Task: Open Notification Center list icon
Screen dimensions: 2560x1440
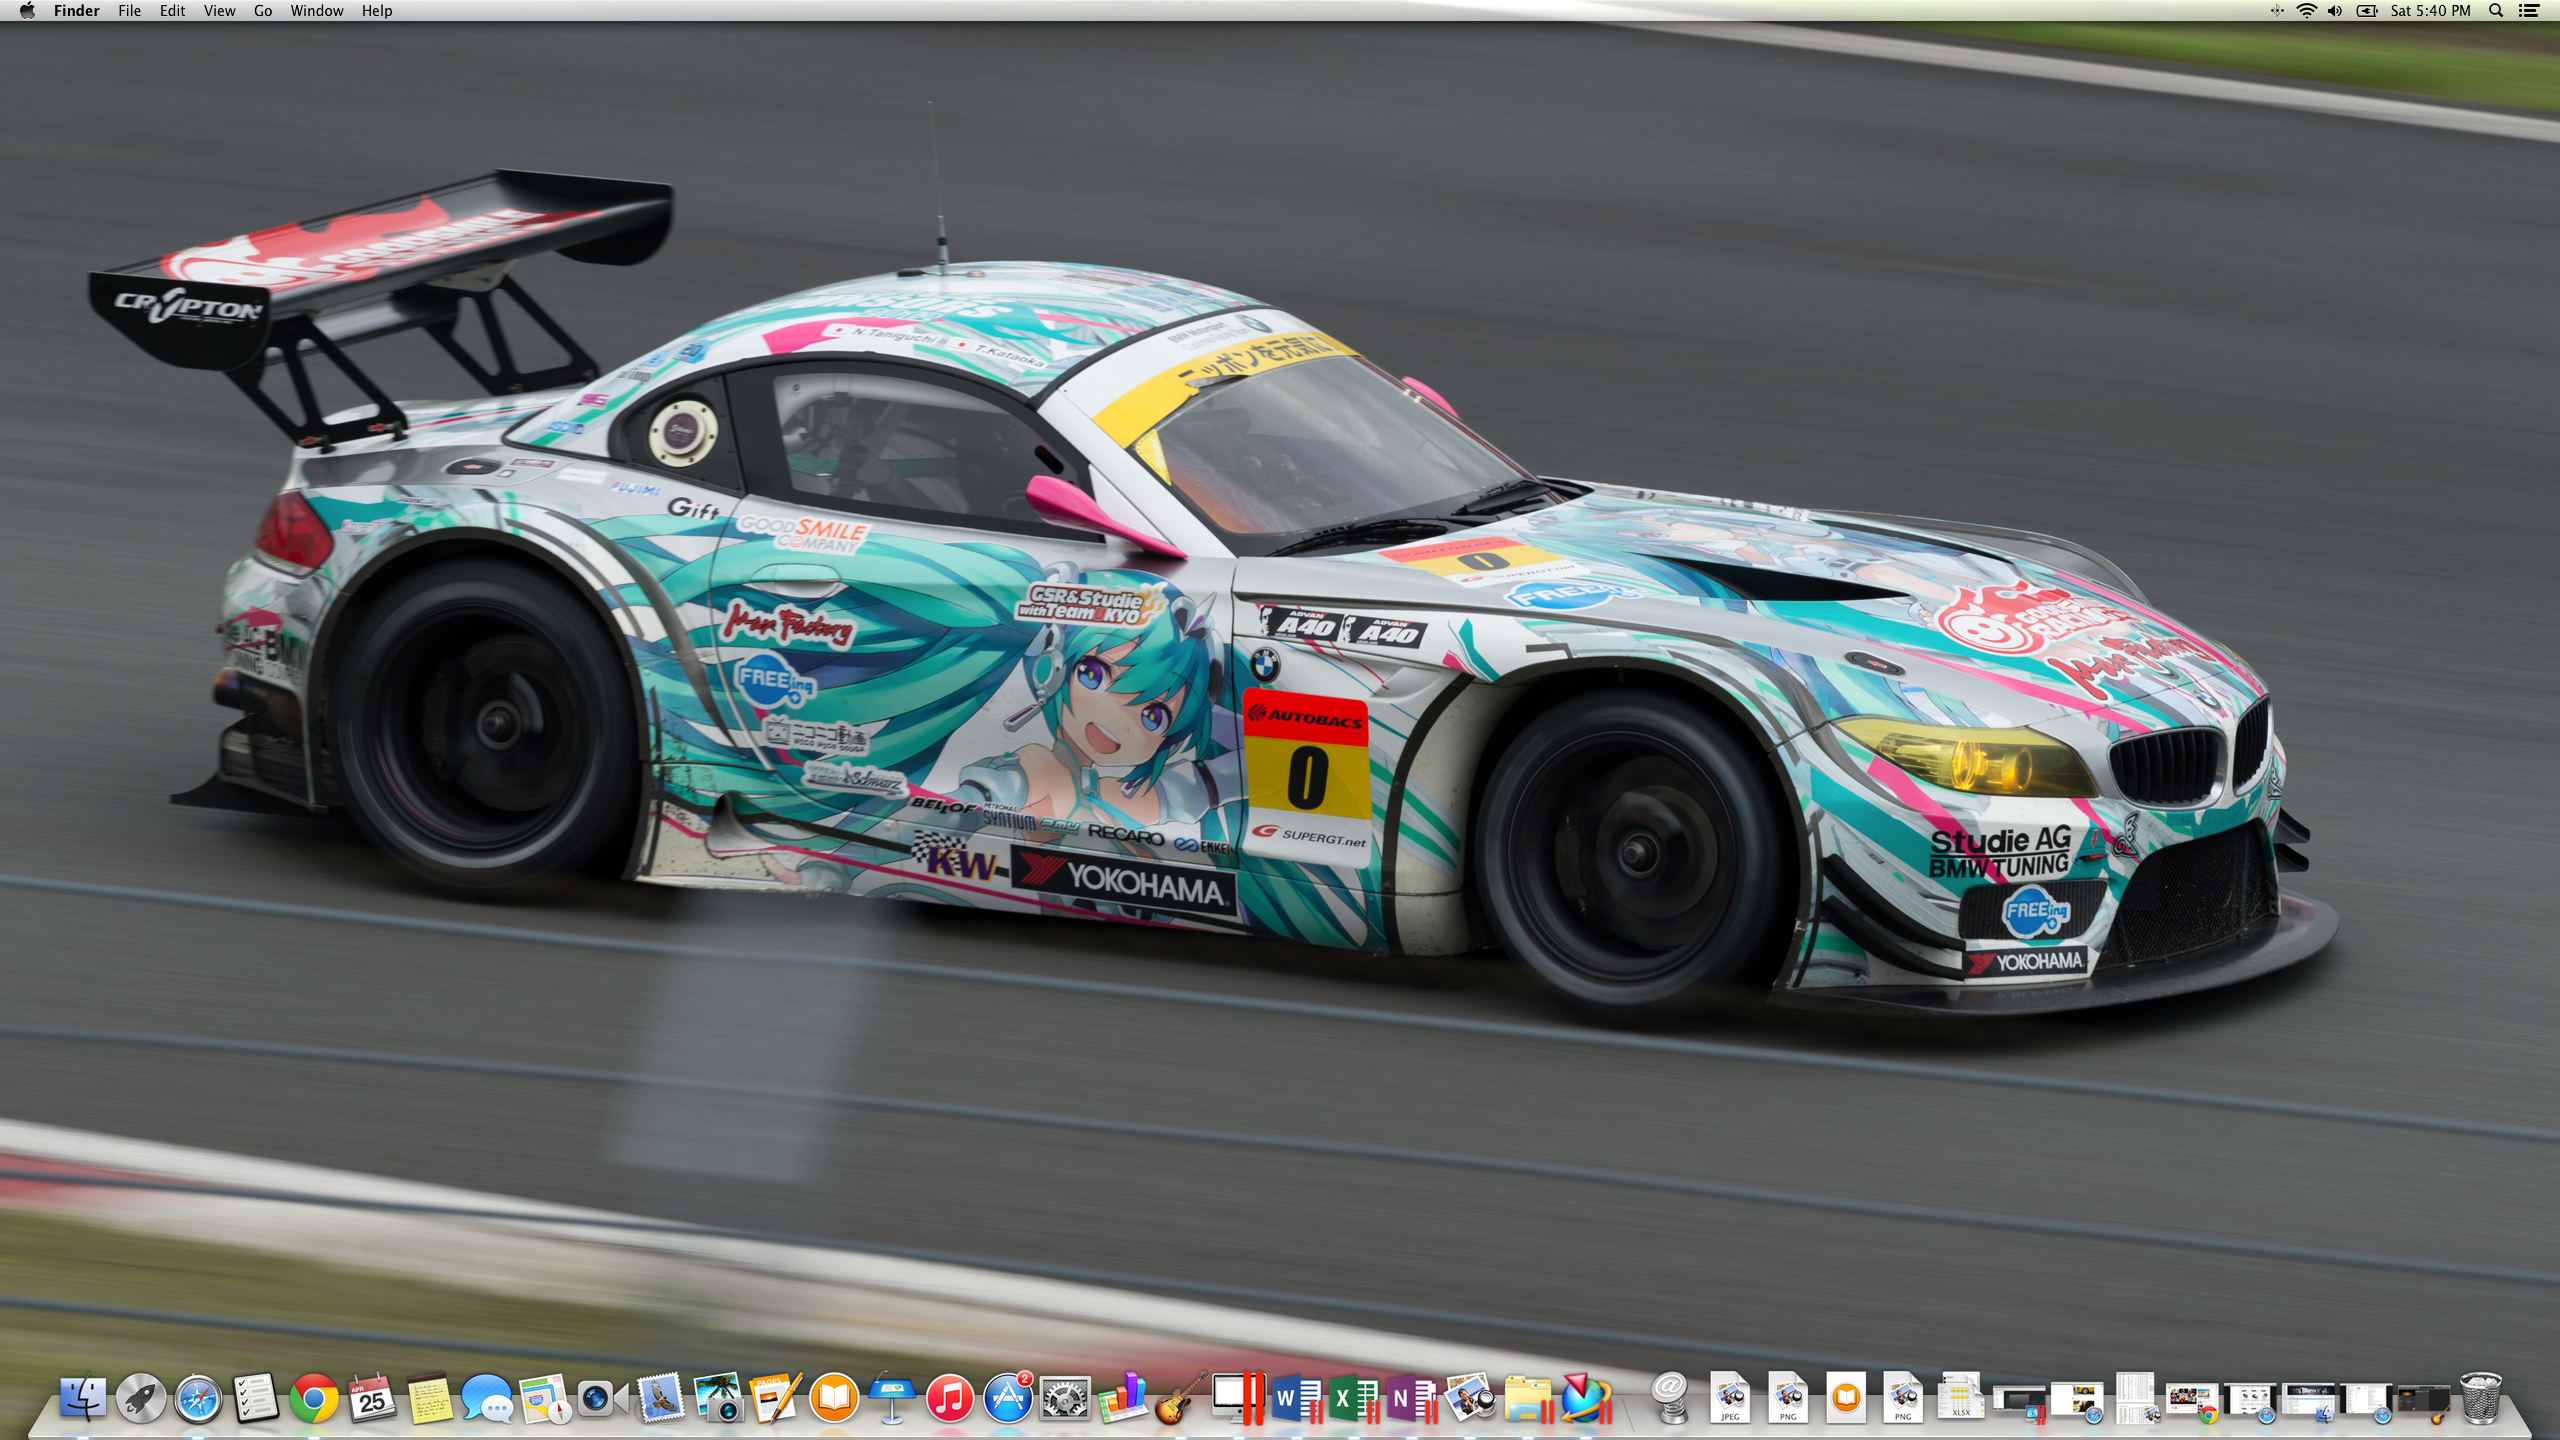Action: [x=2529, y=11]
